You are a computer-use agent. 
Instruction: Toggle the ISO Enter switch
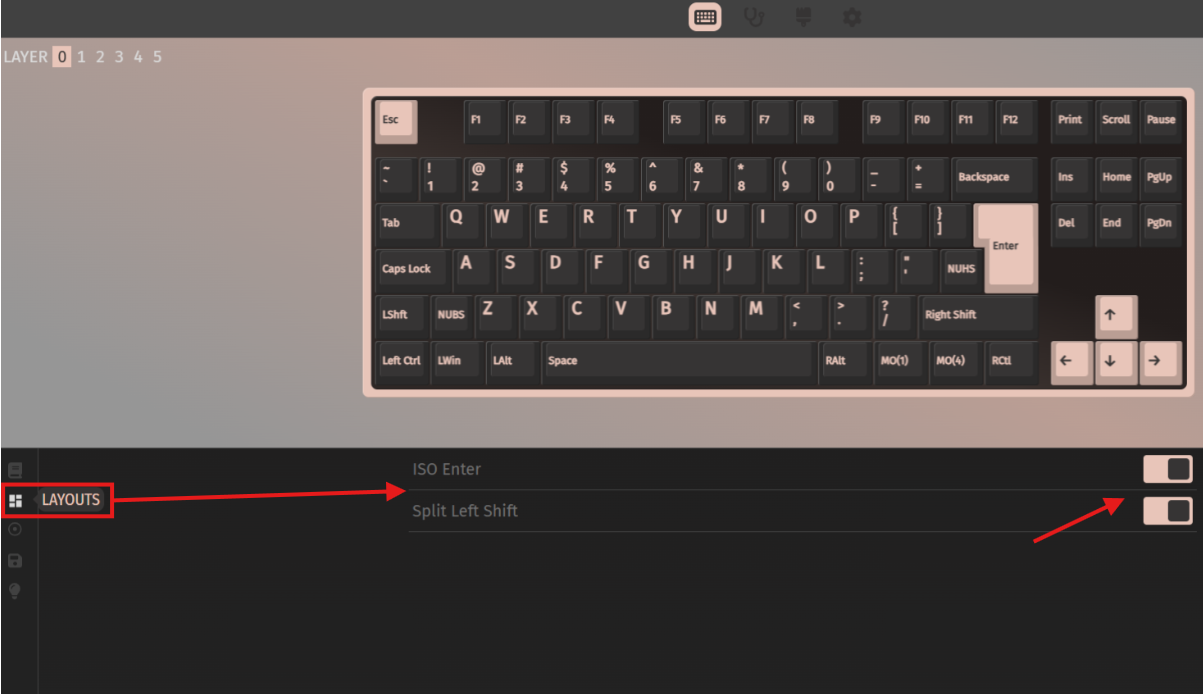(1168, 469)
